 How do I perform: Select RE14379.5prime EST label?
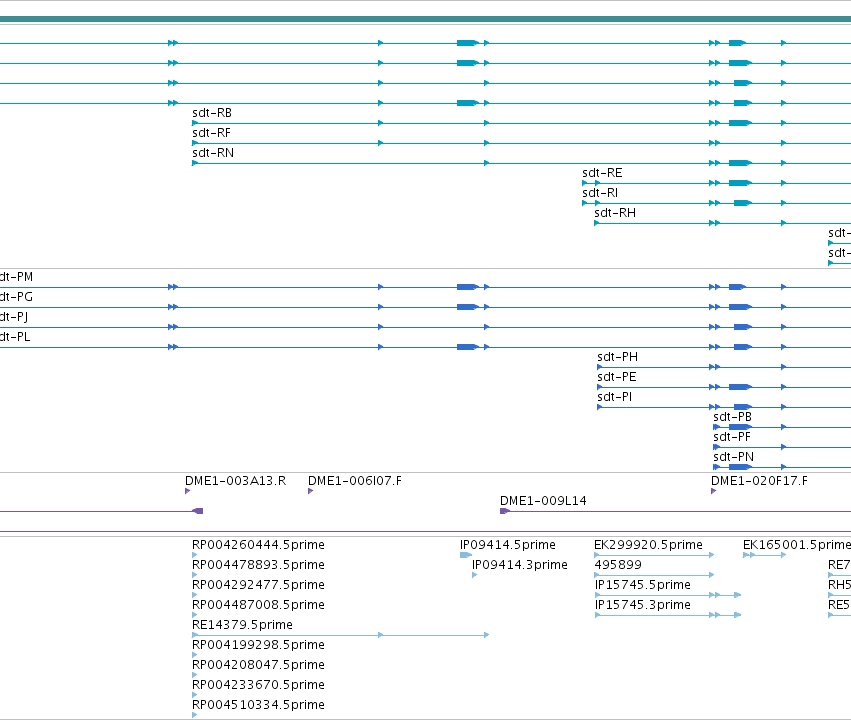click(x=242, y=625)
